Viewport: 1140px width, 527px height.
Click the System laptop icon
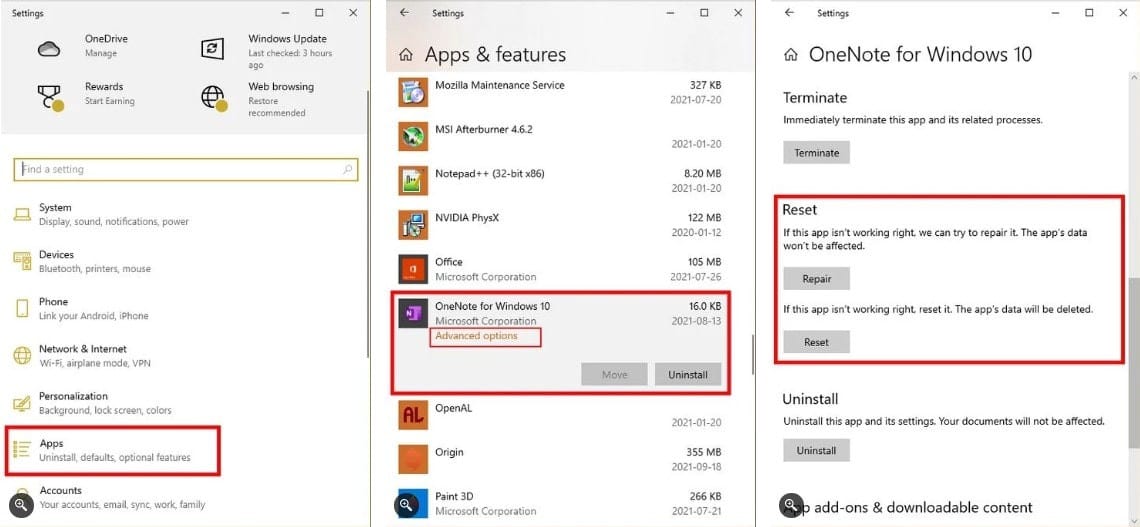(23, 214)
